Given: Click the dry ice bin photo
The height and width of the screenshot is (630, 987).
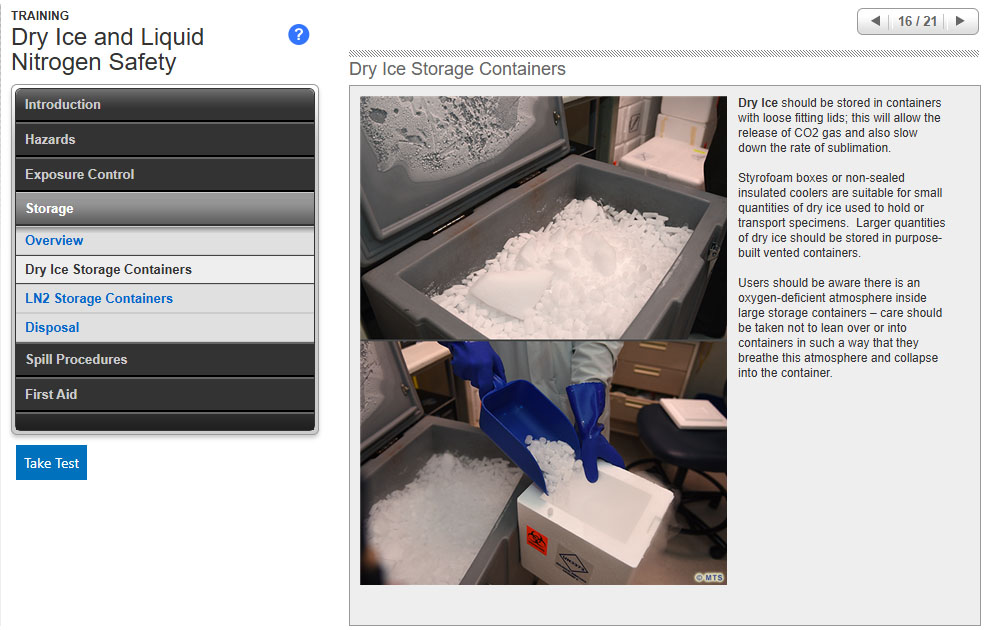Looking at the screenshot, I should (x=543, y=217).
